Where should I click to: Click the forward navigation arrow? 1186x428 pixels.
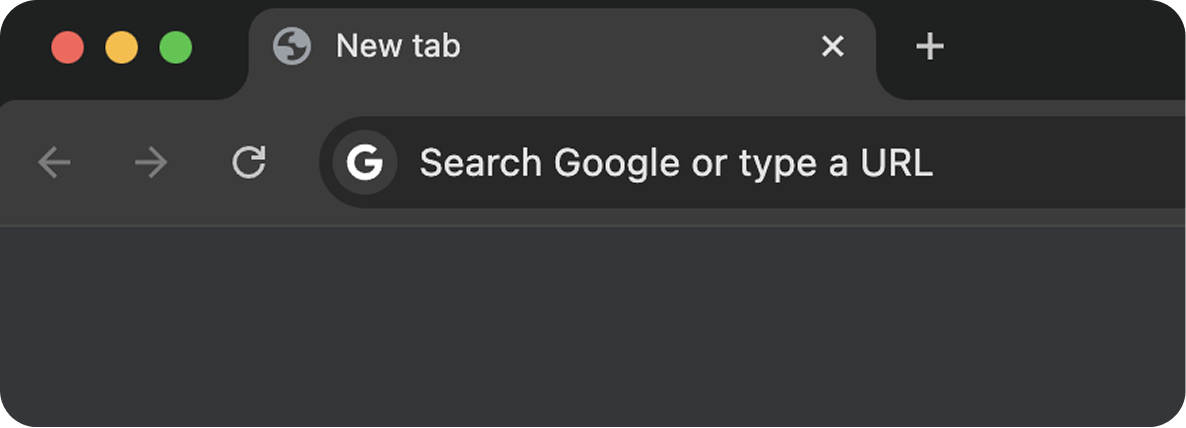coord(151,162)
